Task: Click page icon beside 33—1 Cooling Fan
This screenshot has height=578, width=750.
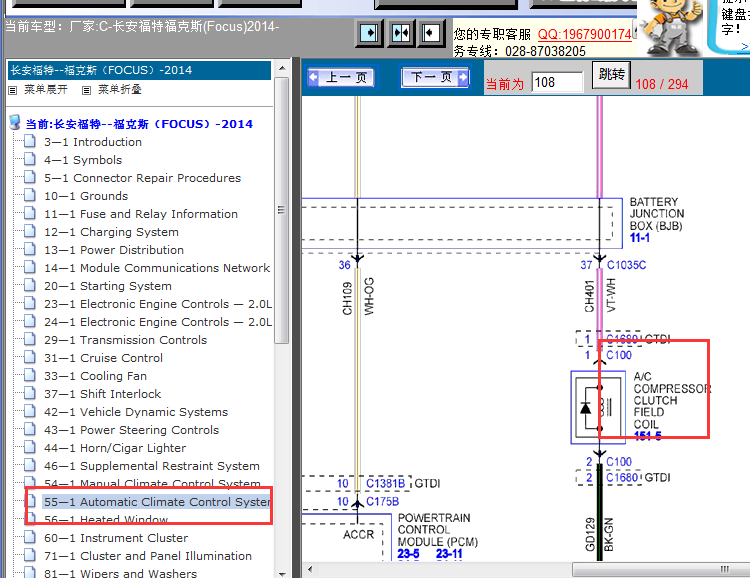Action: [30, 375]
